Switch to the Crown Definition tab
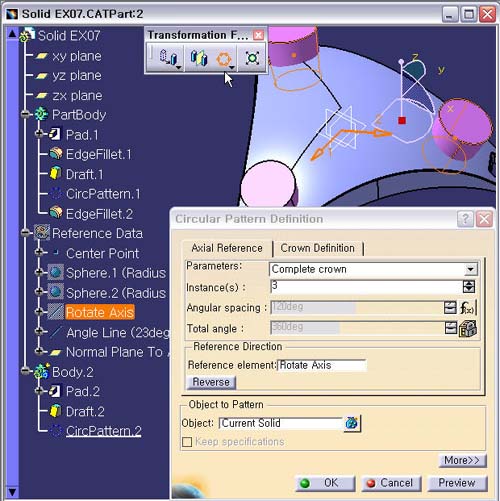Viewport: 500px width, 501px height. click(x=318, y=248)
